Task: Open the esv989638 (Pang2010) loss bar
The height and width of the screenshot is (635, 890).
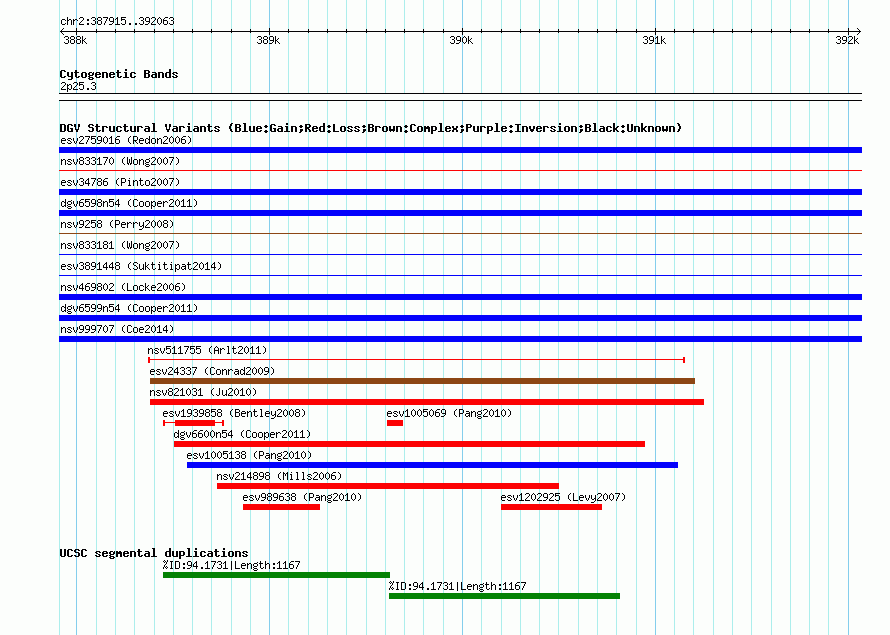Action: (282, 507)
